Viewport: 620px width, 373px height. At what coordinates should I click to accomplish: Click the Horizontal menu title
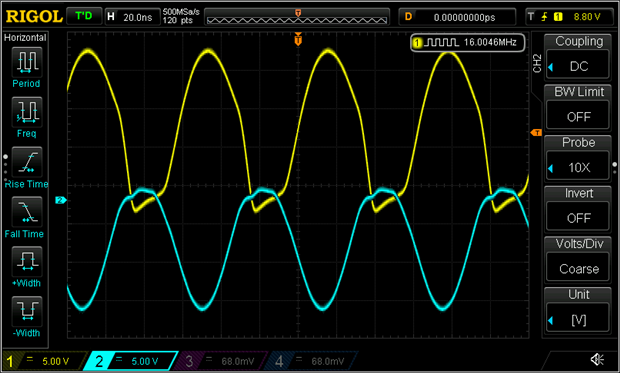point(25,38)
